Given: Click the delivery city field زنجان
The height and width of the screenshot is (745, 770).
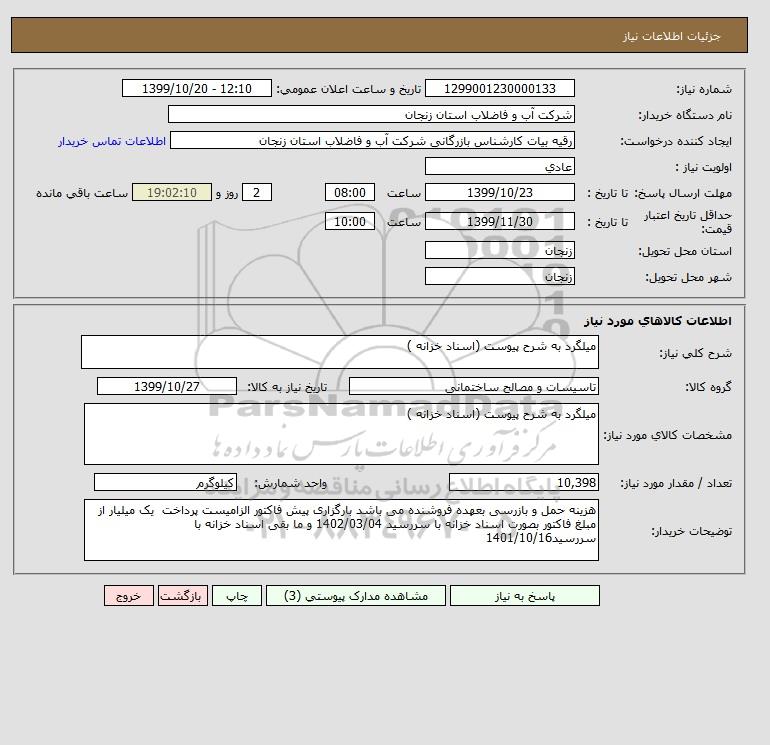Looking at the screenshot, I should pos(499,276).
